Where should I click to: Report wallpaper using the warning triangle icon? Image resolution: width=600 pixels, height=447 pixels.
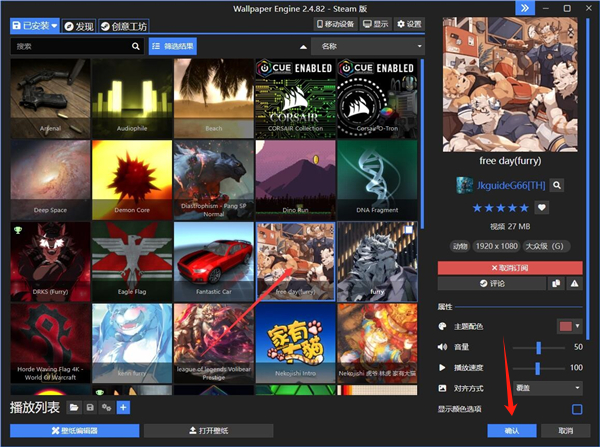pyautogui.click(x=574, y=284)
